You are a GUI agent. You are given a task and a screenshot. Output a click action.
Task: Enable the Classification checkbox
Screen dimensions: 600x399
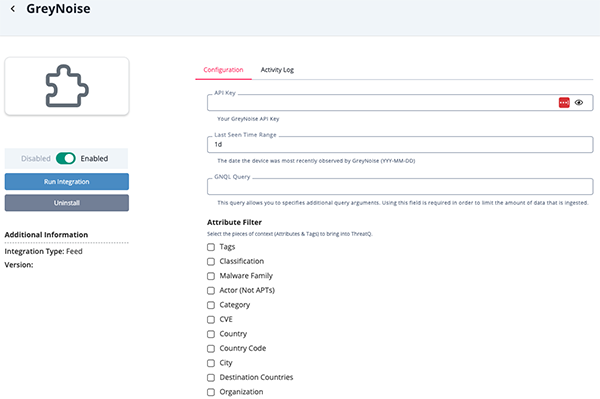click(211, 262)
